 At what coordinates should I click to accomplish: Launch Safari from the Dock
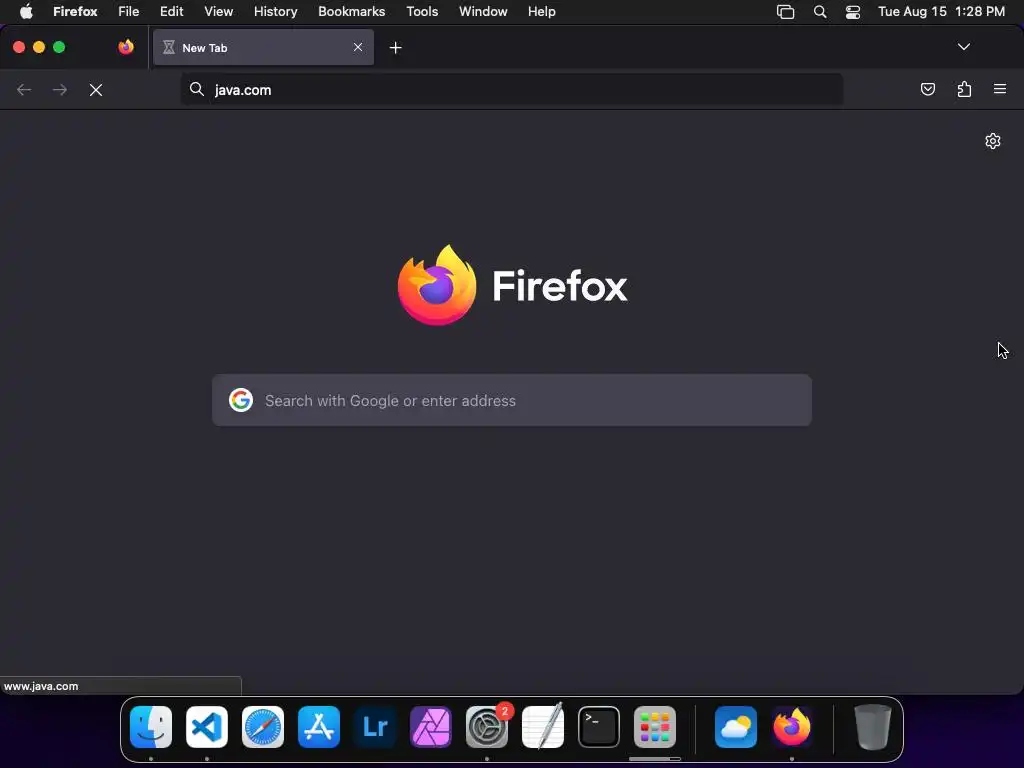pyautogui.click(x=263, y=727)
